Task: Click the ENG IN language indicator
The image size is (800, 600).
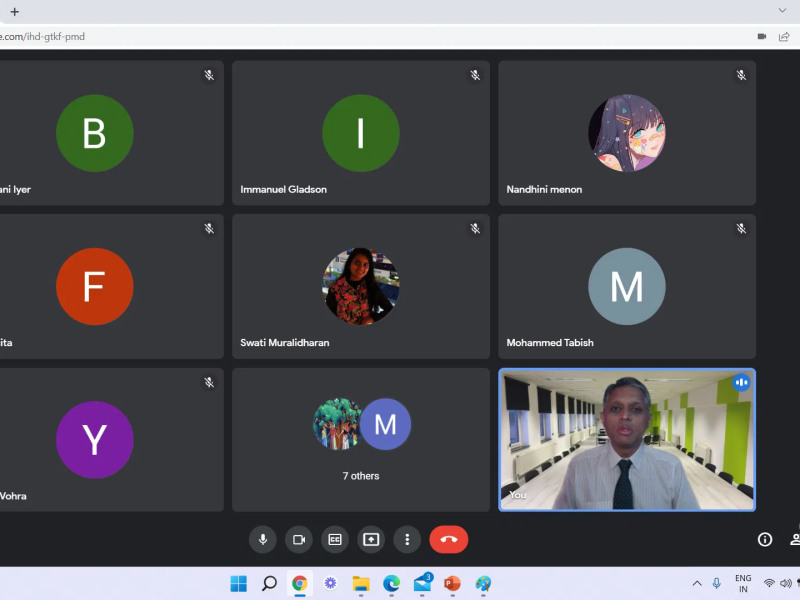Action: point(743,583)
